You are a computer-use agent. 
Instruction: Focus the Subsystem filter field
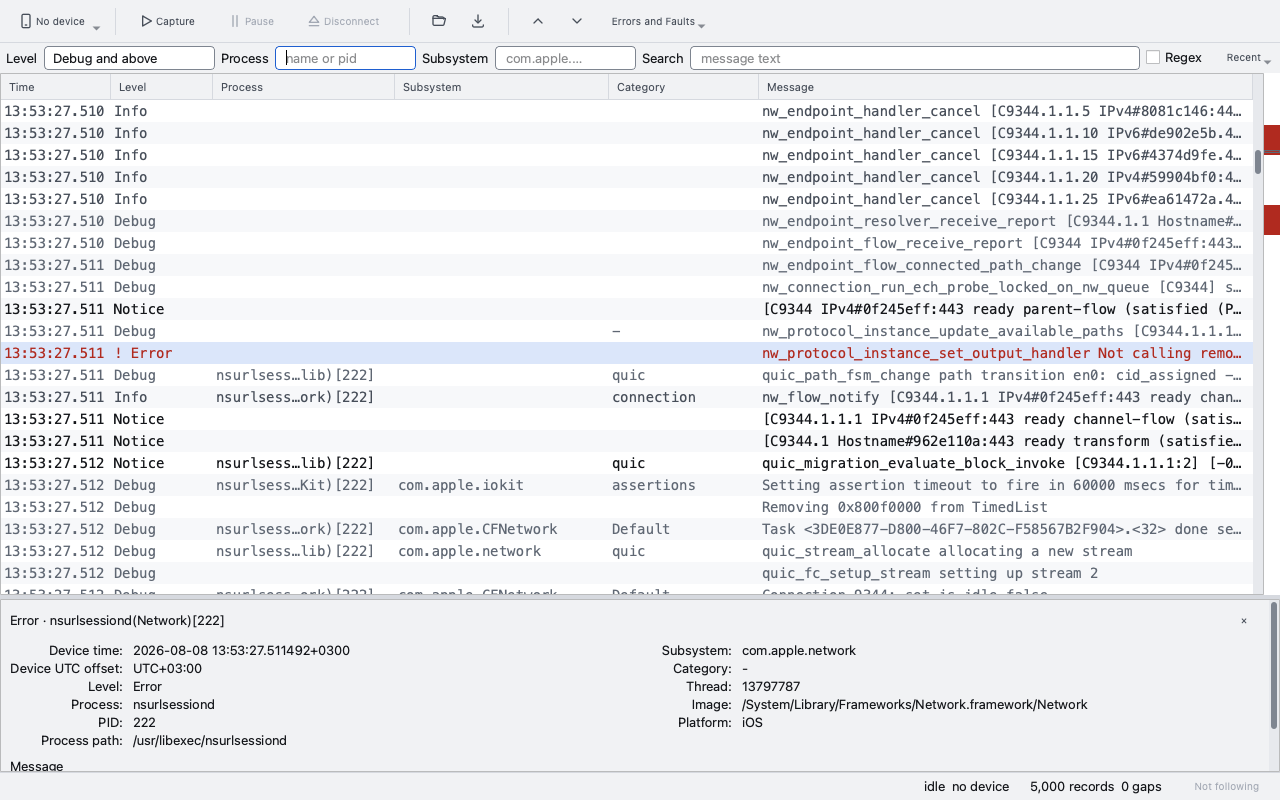565,58
